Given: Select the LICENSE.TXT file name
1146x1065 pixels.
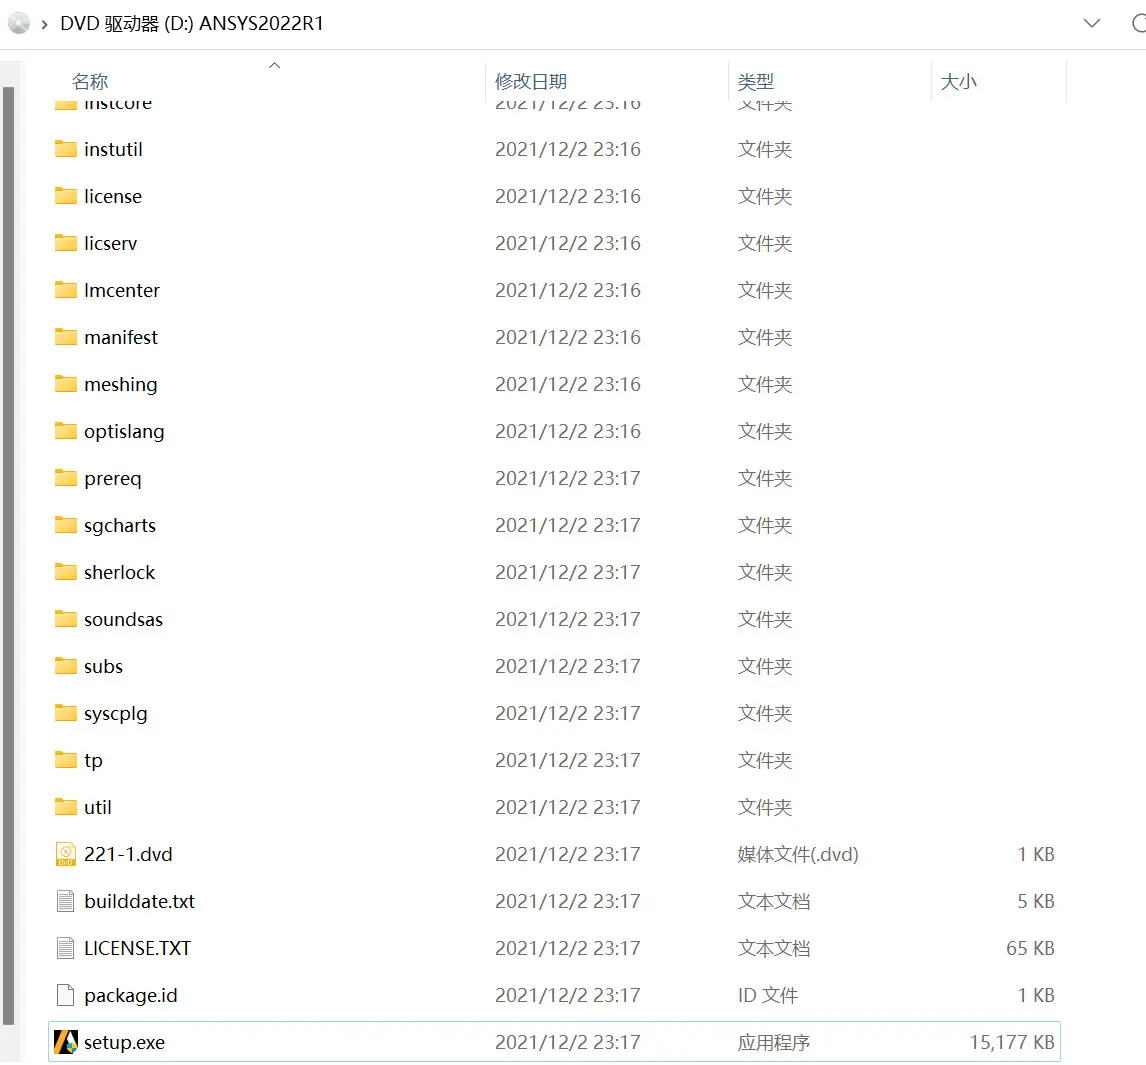Looking at the screenshot, I should pyautogui.click(x=137, y=948).
